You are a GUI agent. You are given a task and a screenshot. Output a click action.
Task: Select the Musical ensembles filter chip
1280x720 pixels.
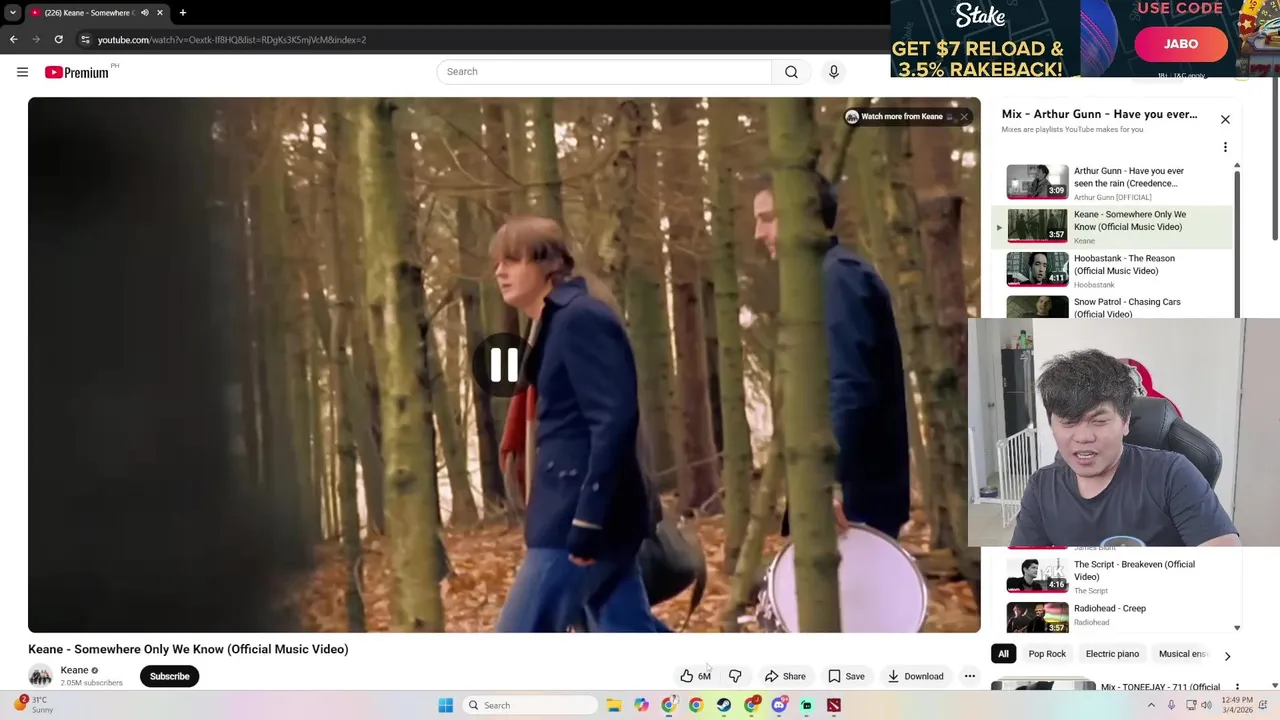pyautogui.click(x=1182, y=654)
